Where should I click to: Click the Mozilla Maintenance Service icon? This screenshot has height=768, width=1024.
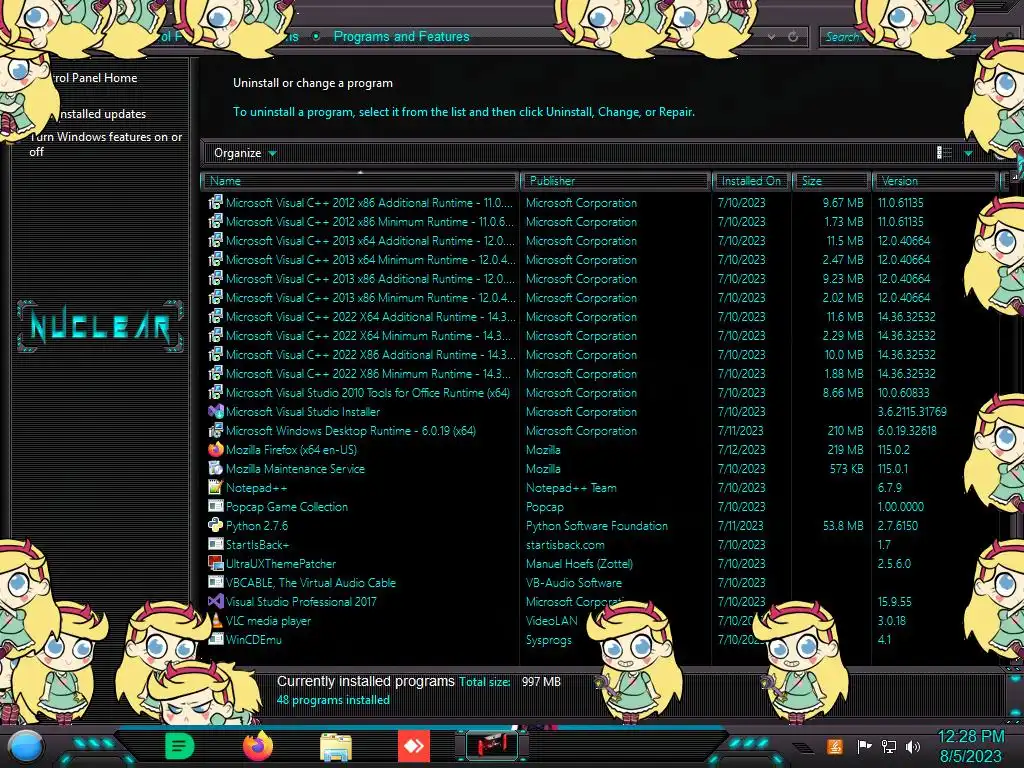tap(216, 469)
